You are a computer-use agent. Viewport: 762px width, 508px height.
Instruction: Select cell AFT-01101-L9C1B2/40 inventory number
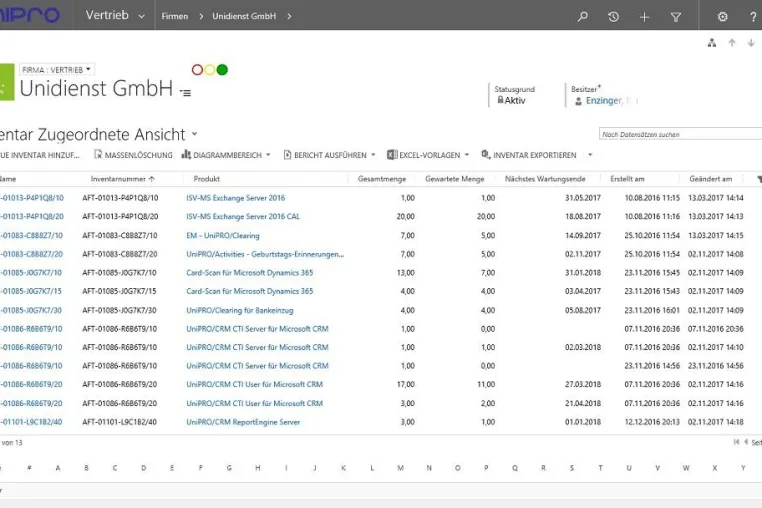point(120,422)
